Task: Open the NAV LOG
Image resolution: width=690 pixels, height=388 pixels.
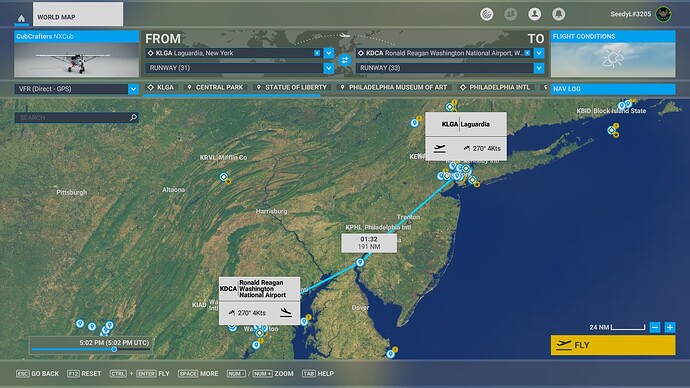Action: [613, 89]
